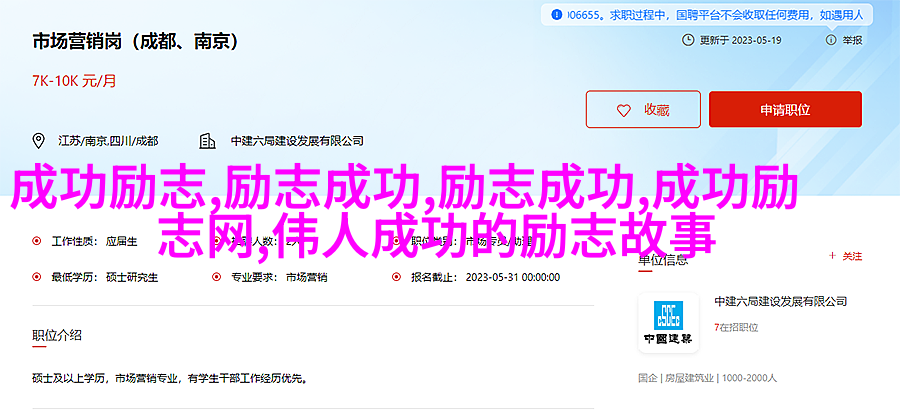Follow the company via + 关注
Image resolution: width=900 pixels, height=411 pixels.
coord(845,257)
